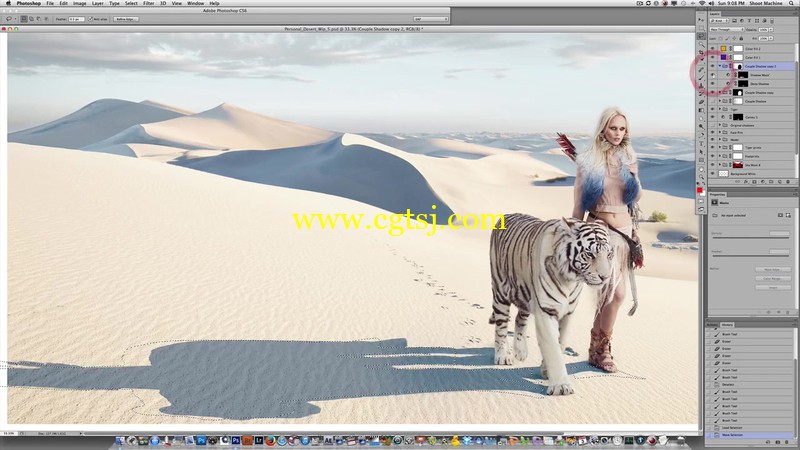Viewport: 800px width, 450px height.
Task: Hide the Color Fill 2 layer
Action: [x=713, y=48]
